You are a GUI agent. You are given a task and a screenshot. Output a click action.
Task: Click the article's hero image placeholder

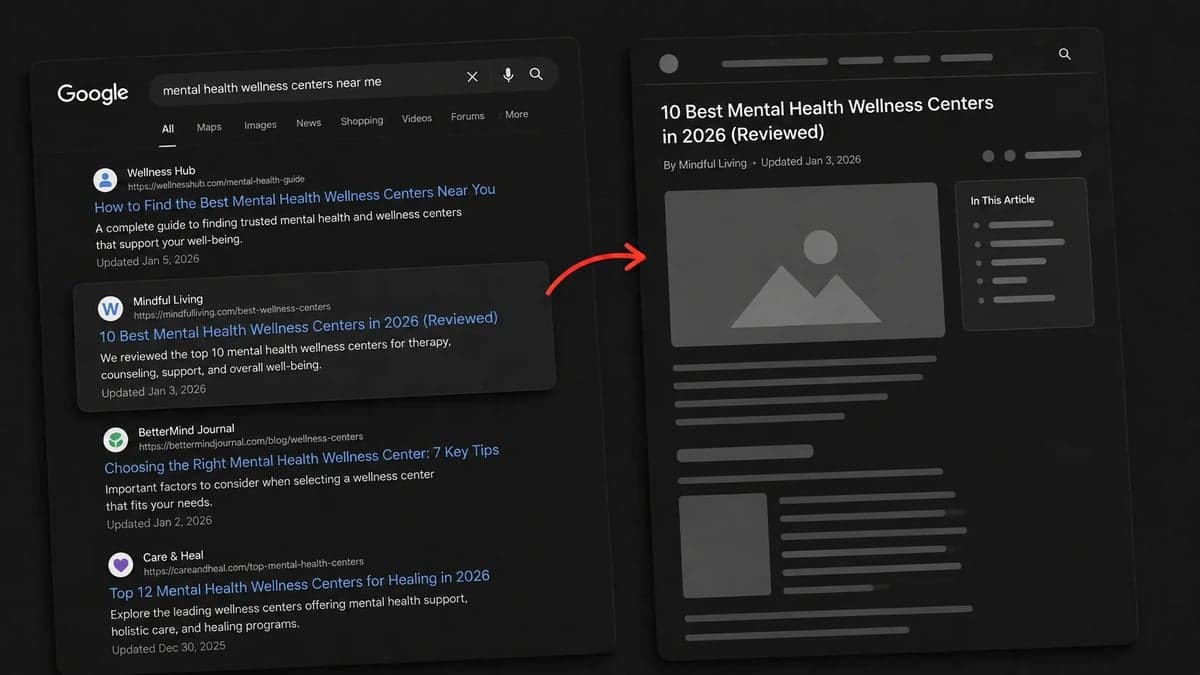click(x=804, y=264)
